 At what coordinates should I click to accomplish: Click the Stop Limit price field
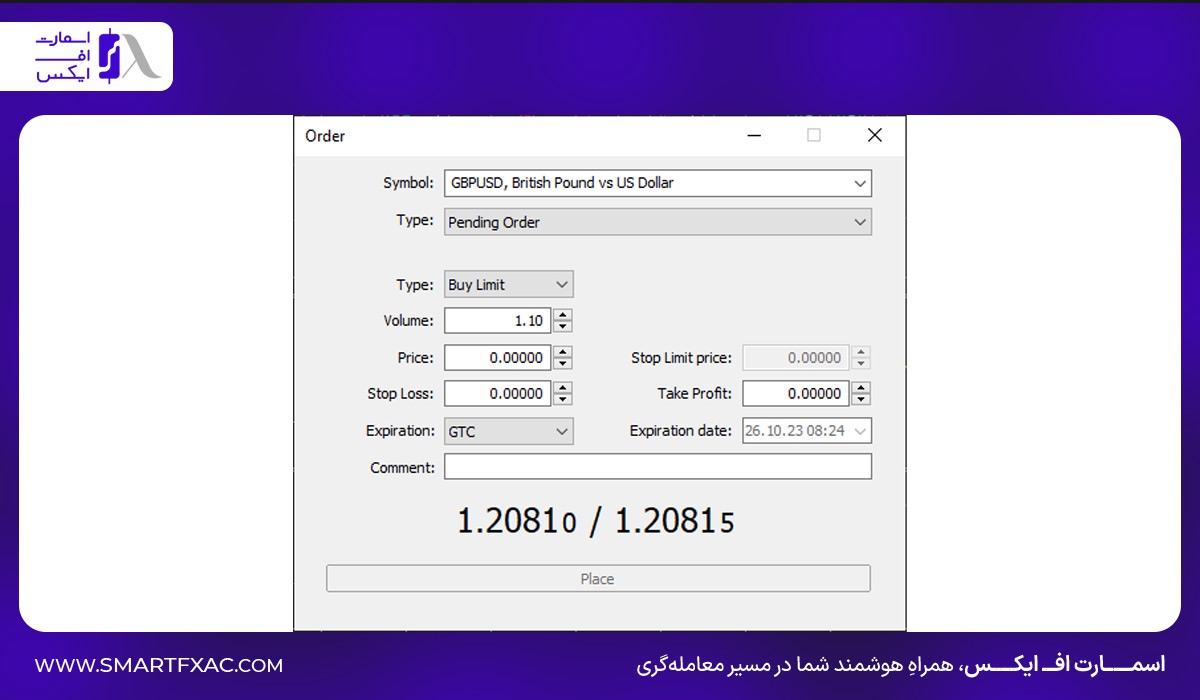click(796, 358)
